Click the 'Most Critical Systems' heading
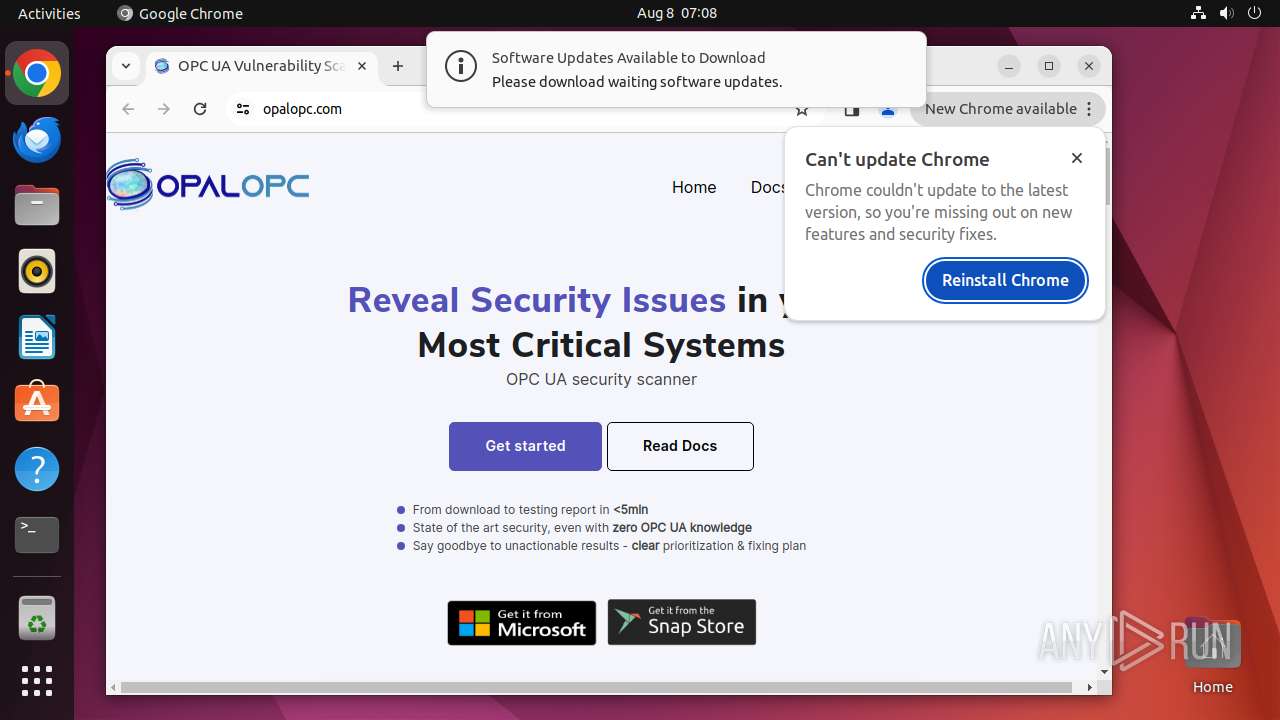Viewport: 1280px width, 720px height. pos(601,345)
